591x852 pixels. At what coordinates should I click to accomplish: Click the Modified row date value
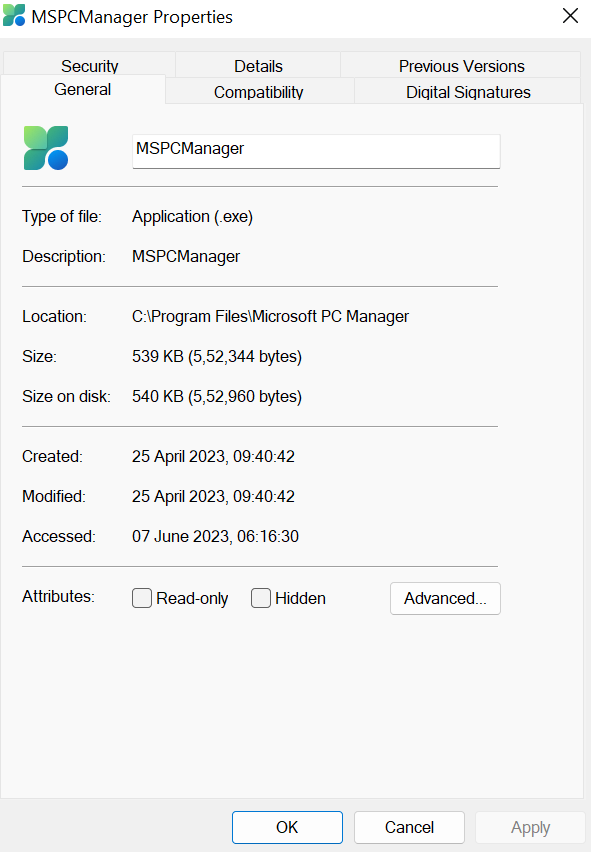[x=213, y=496]
